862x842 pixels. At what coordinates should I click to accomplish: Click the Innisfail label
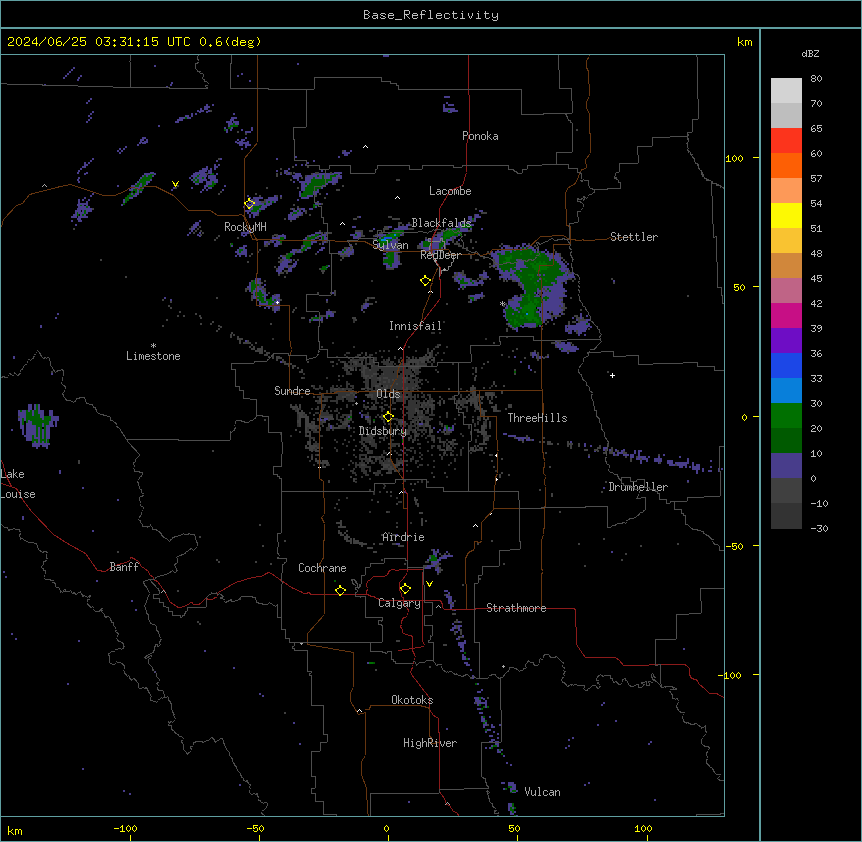(416, 326)
